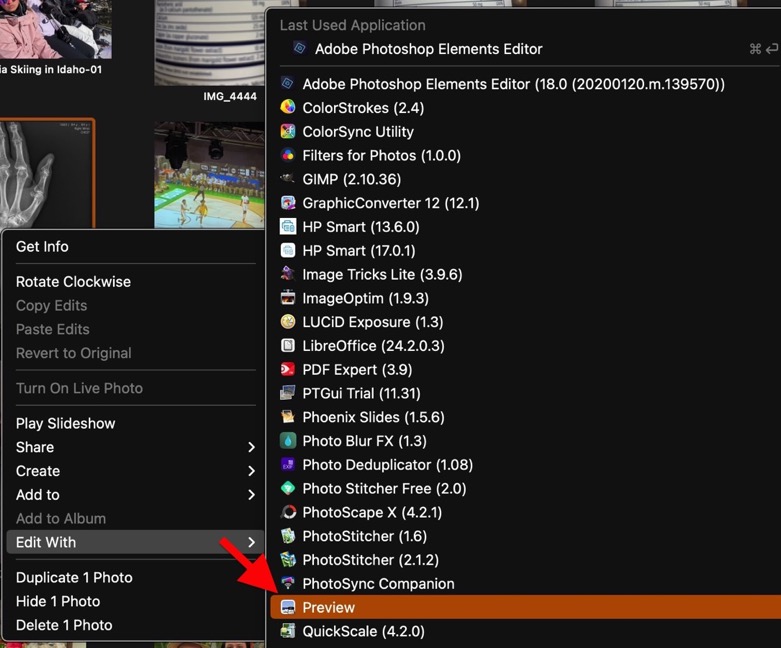Viewport: 781px width, 648px height.
Task: Expand the Add to submenu arrow
Action: (x=252, y=495)
